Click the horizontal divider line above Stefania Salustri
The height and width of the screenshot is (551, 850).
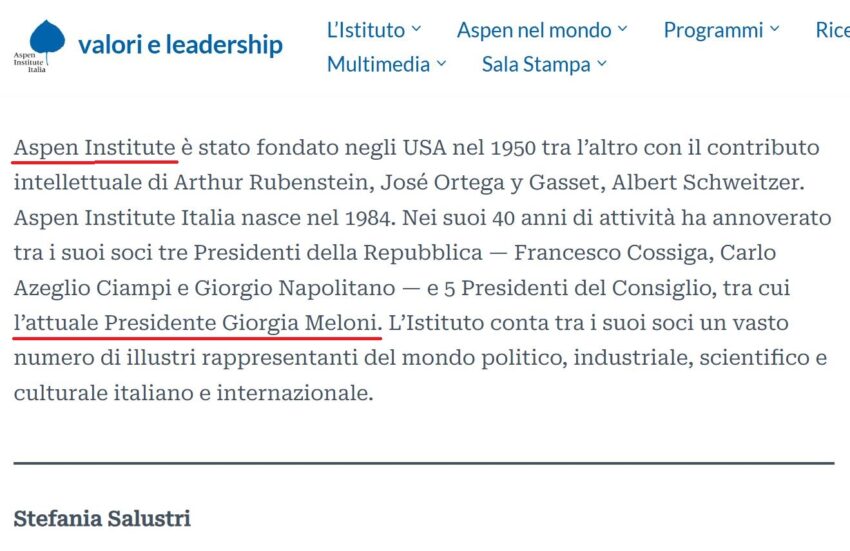point(424,463)
